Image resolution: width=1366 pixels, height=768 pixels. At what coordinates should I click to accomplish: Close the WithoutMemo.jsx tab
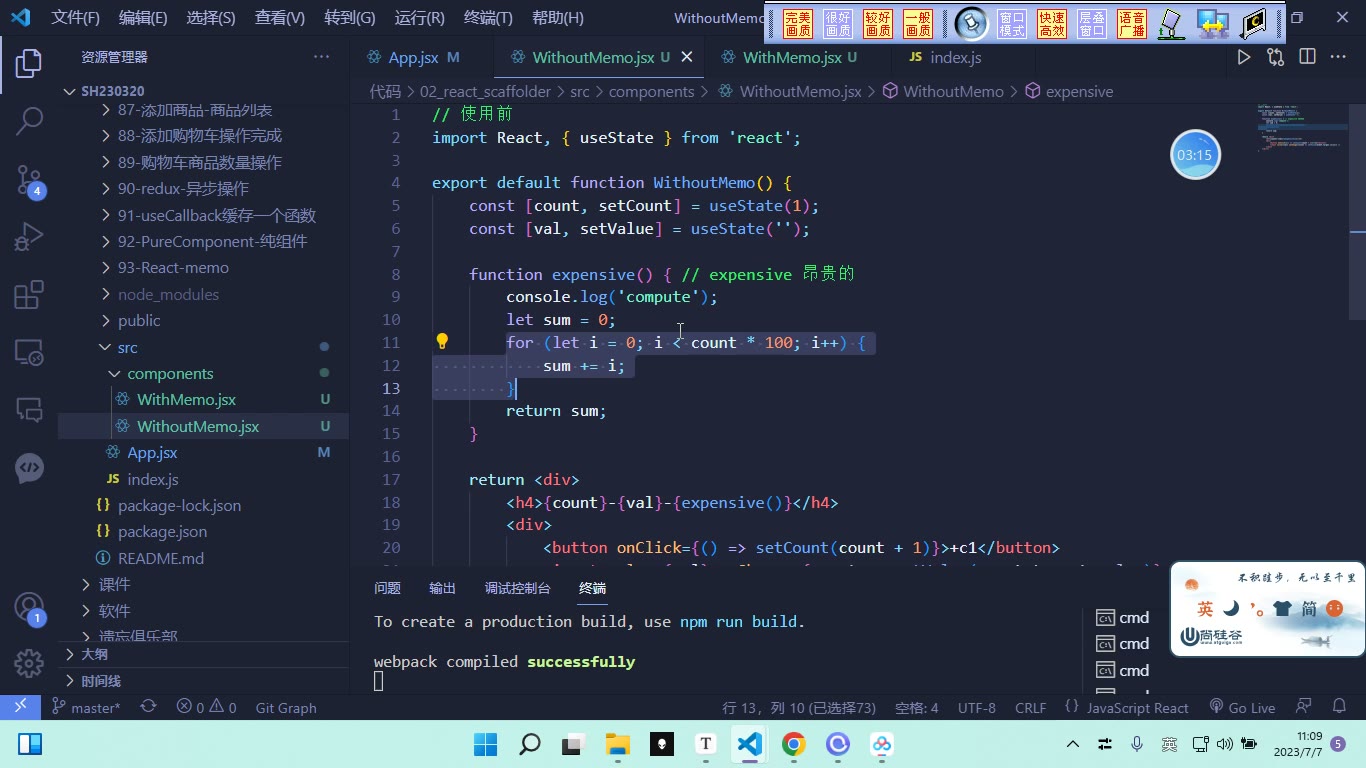[x=687, y=57]
